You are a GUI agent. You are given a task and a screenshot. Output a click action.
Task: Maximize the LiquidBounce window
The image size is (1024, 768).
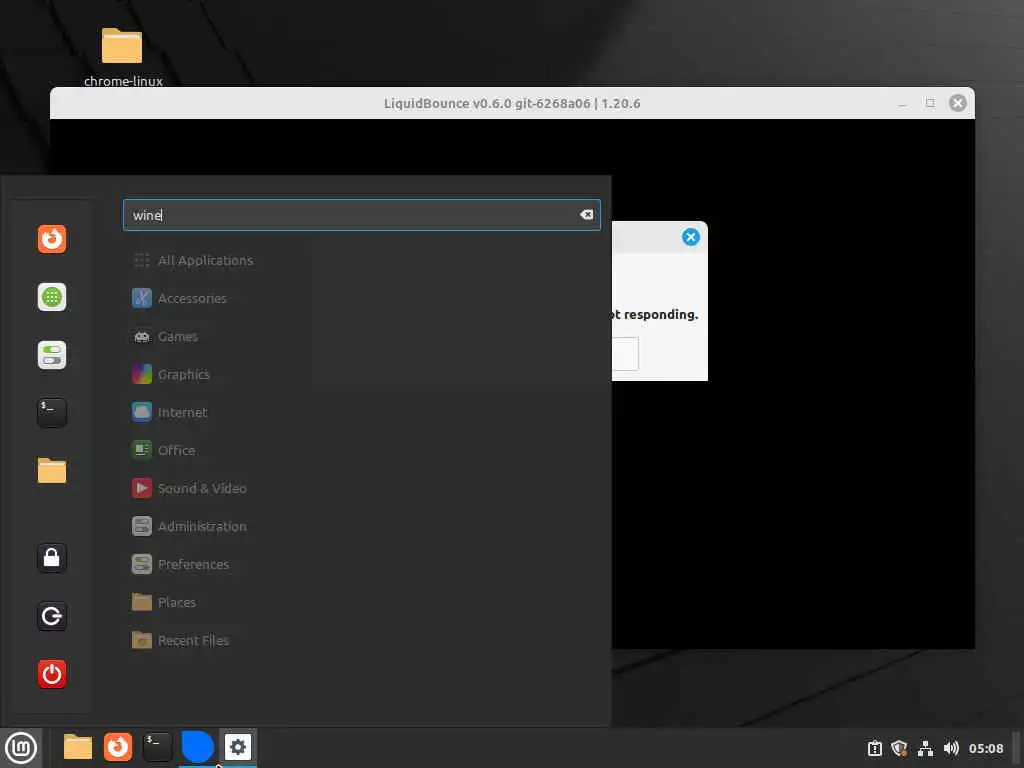930,103
